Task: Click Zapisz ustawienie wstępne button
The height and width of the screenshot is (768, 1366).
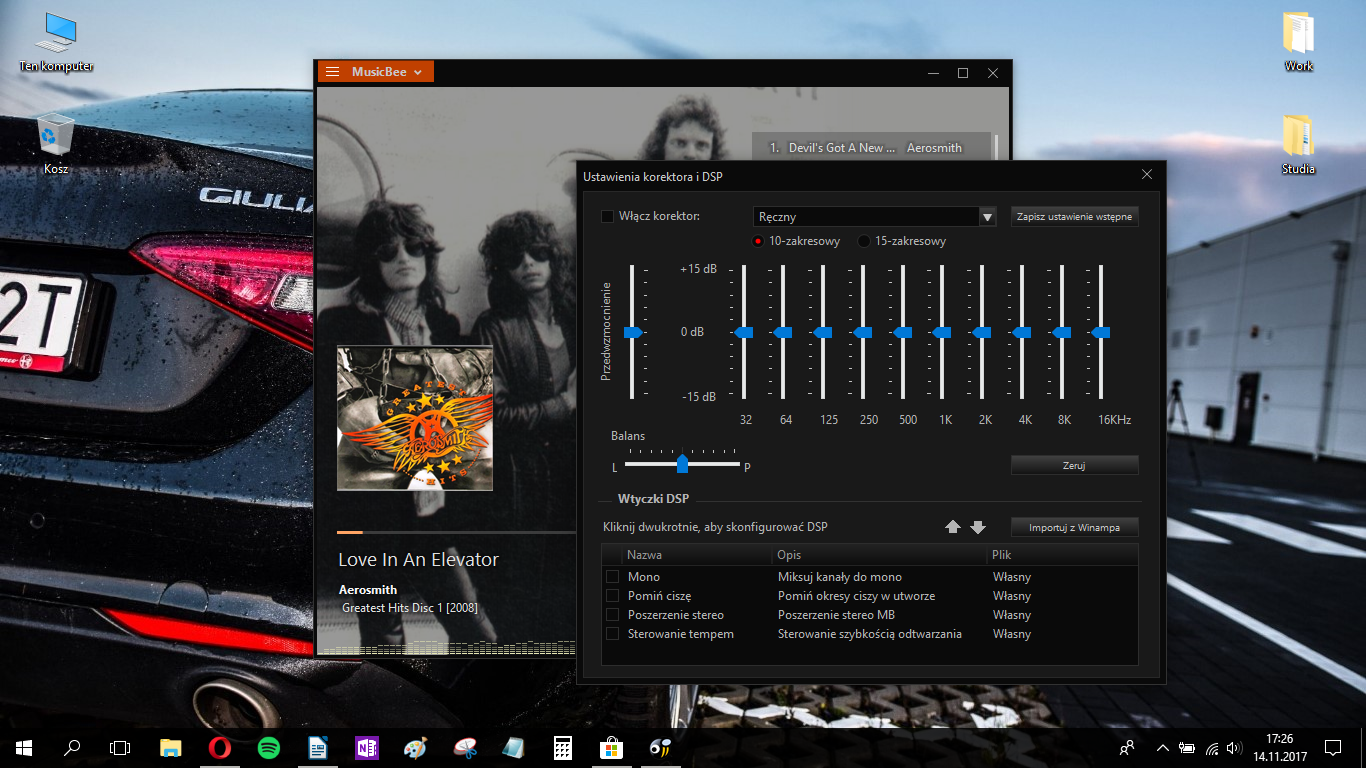Action: [1074, 217]
